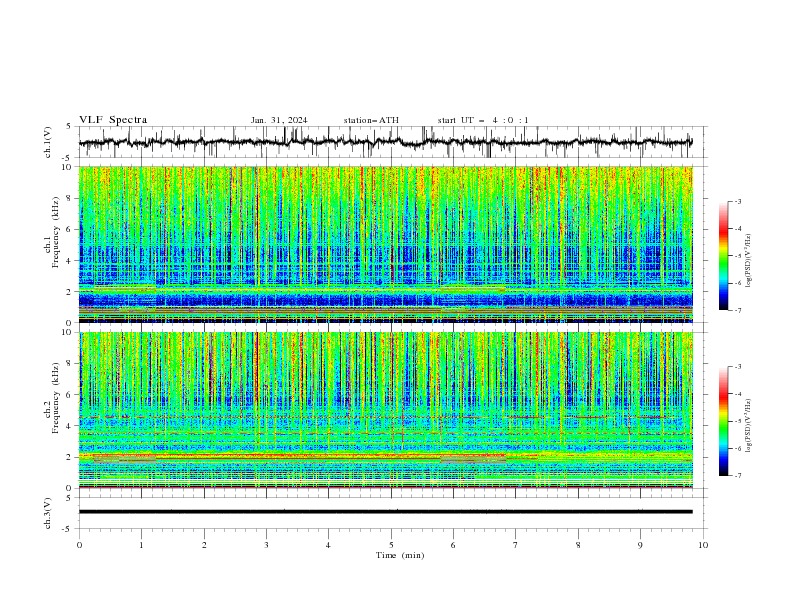Select the "ch.3(V)" voltage axis label

click(x=48, y=513)
